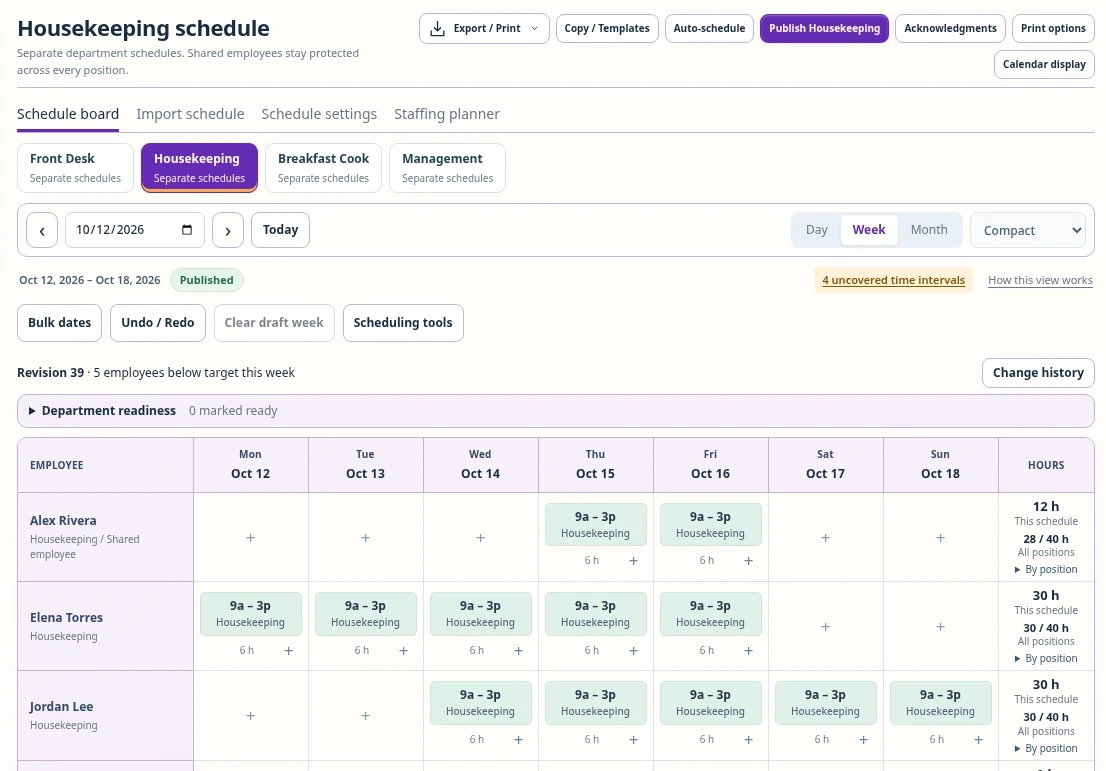Add another shift for Jordan Lee on Sat Oct 17
This screenshot has width=1106, height=771.
tap(863, 739)
